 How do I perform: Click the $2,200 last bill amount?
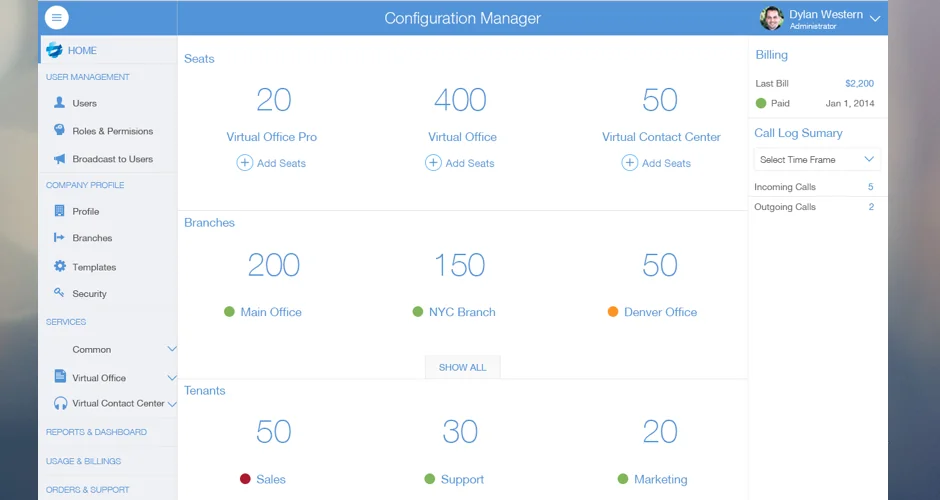pos(859,83)
